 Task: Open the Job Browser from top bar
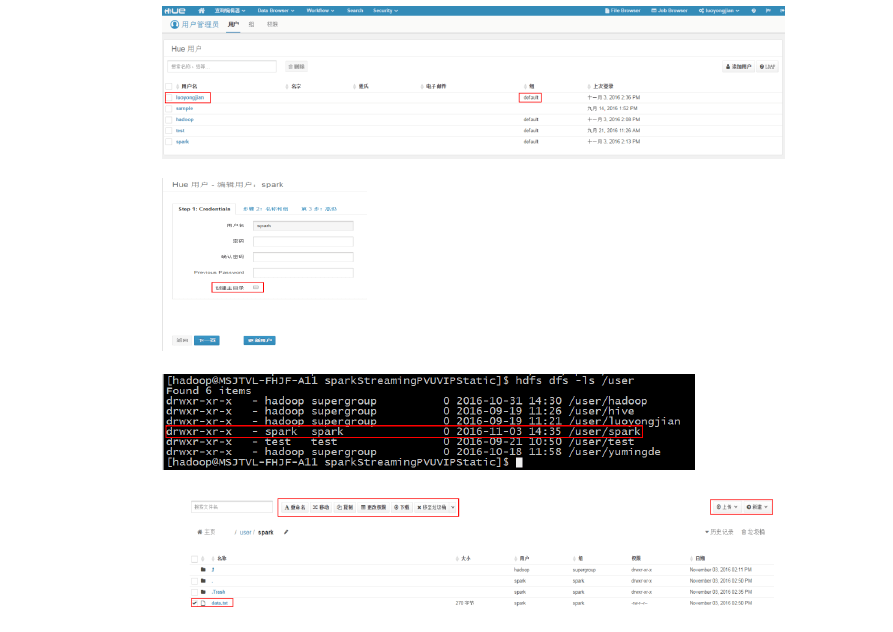(669, 11)
